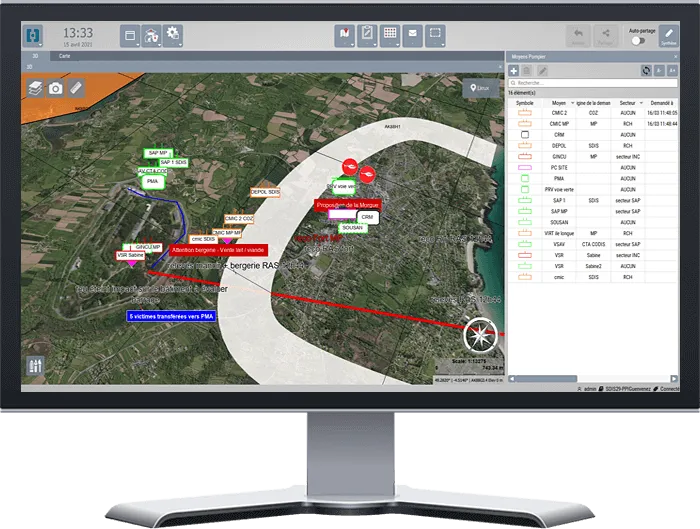The image size is (700, 529).
Task: Open the gear settings toolbar button
Action: tap(173, 36)
